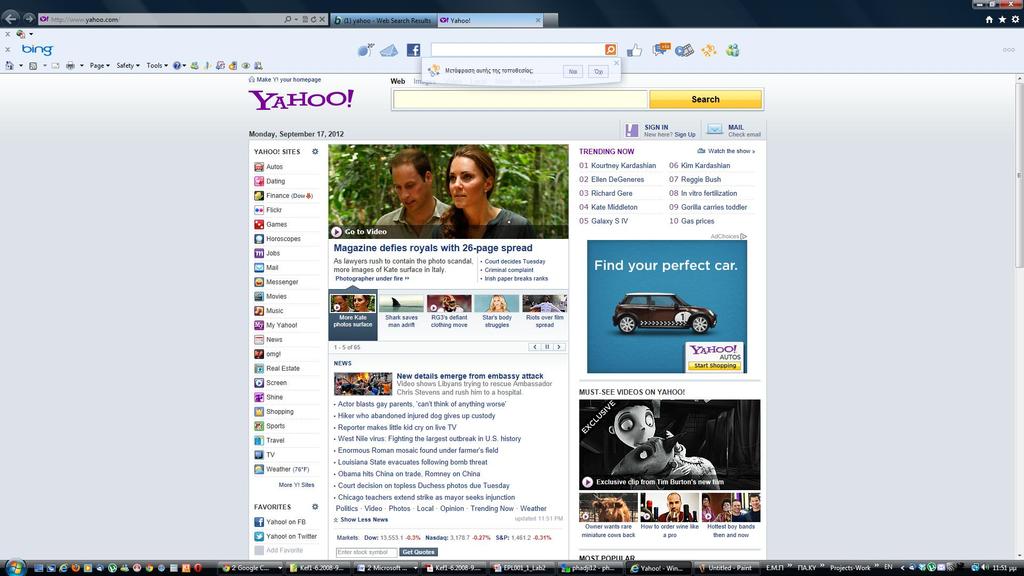This screenshot has height=576, width=1024.
Task: Open the Trending Now news category link
Action: point(492,508)
